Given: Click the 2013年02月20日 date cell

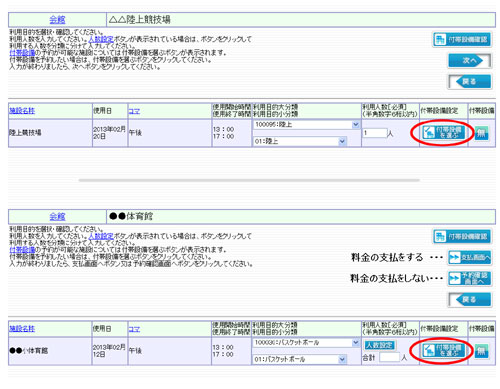Looking at the screenshot, I should pyautogui.click(x=109, y=133).
